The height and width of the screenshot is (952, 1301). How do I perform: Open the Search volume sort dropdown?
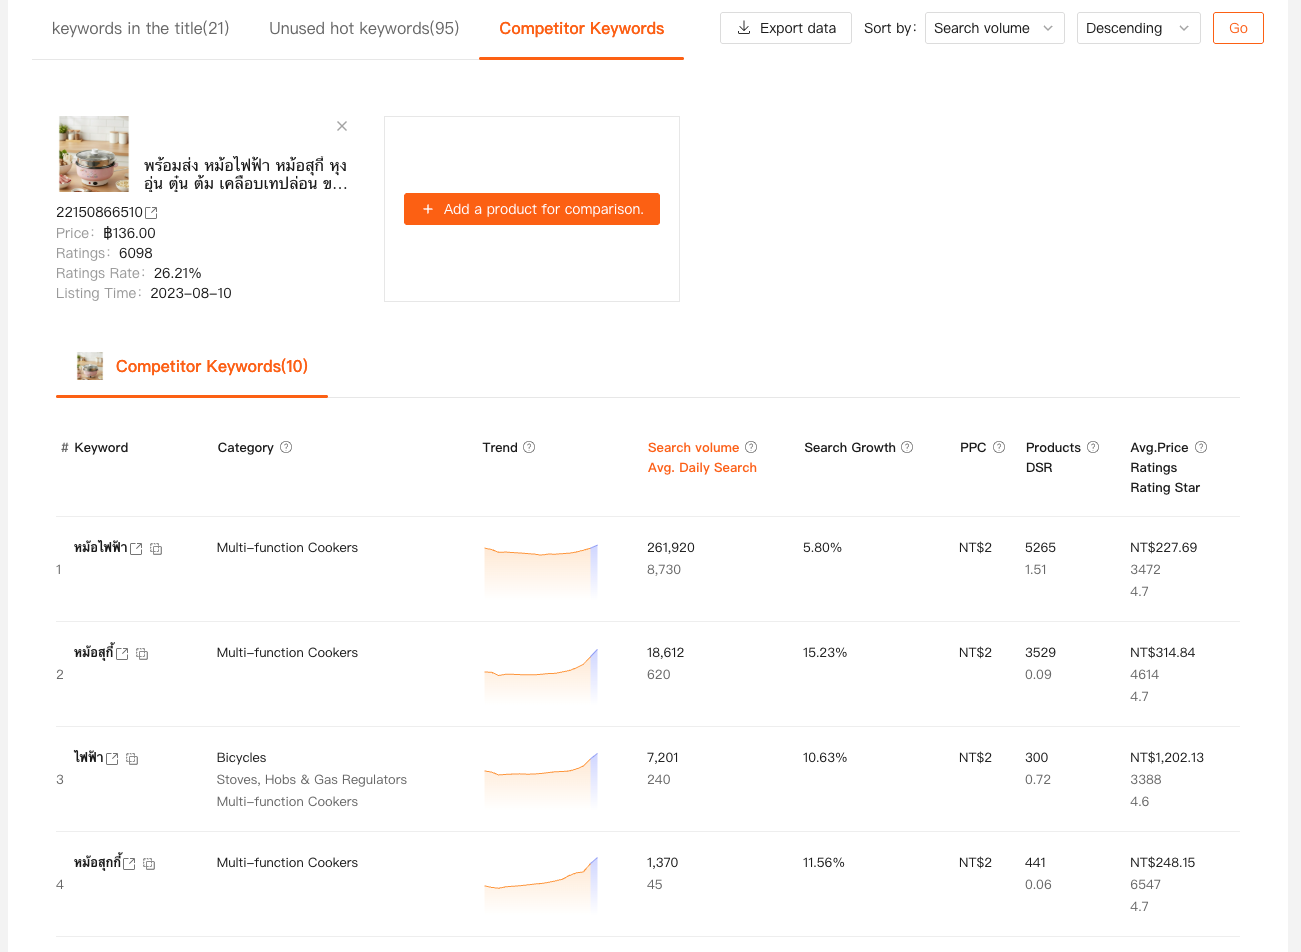(x=994, y=28)
